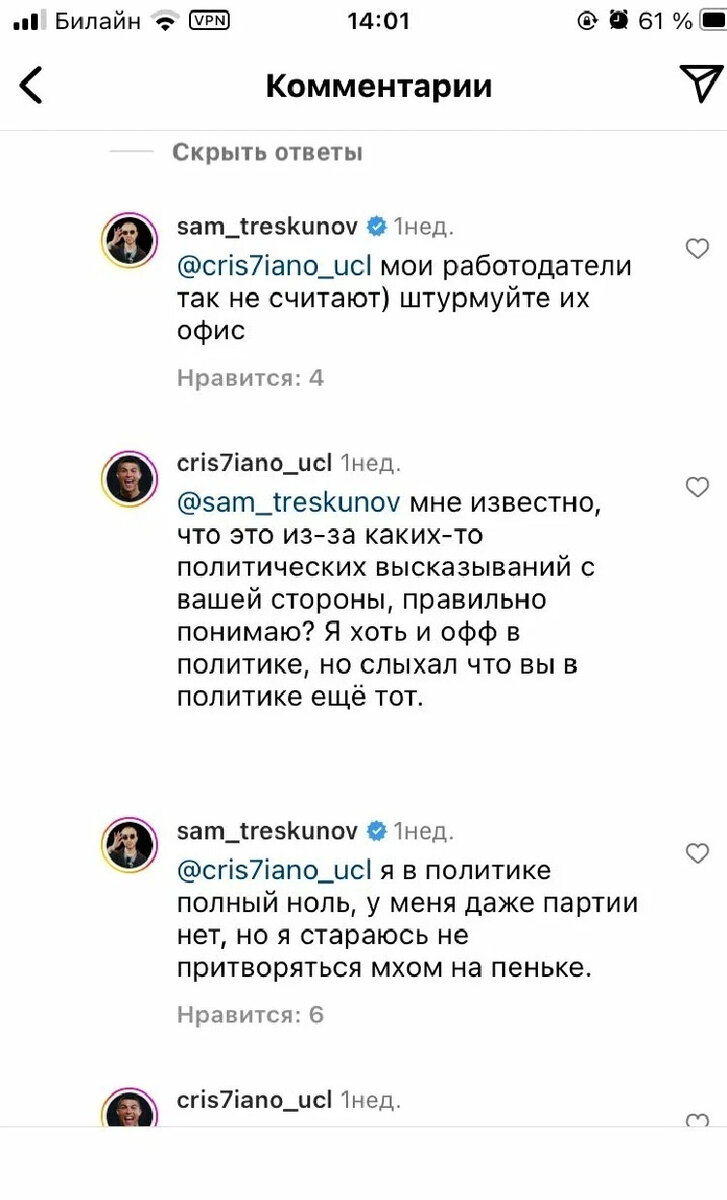Expand likes by tapping Нравится: 4
Image resolution: width=727 pixels, height=1200 pixels.
[249, 378]
